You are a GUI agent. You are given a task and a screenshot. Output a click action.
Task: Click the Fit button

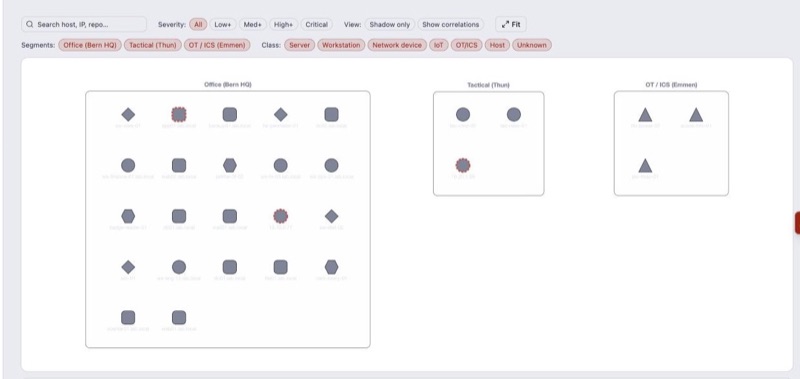(x=511, y=24)
